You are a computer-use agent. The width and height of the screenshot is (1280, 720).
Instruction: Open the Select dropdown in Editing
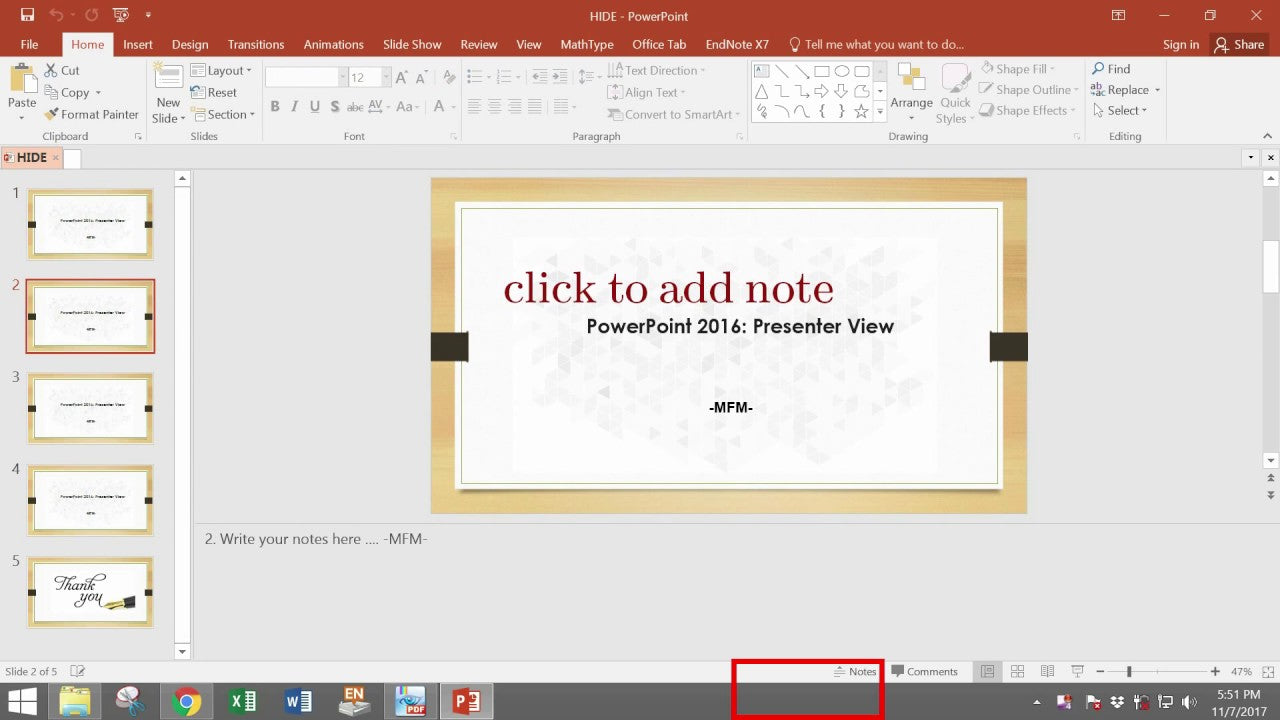pos(1120,111)
